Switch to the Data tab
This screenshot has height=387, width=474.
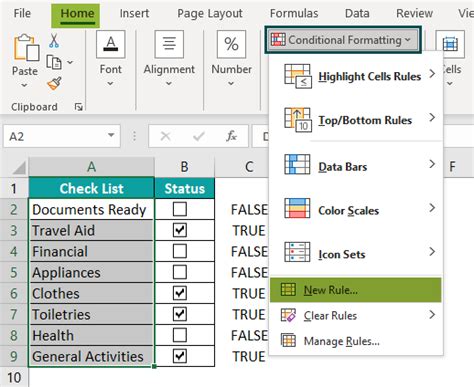click(357, 14)
